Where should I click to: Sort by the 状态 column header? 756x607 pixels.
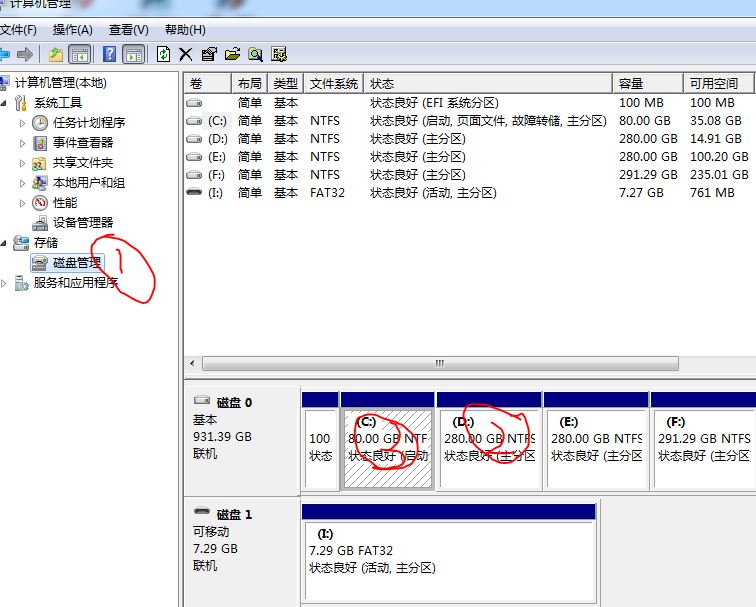coord(488,84)
